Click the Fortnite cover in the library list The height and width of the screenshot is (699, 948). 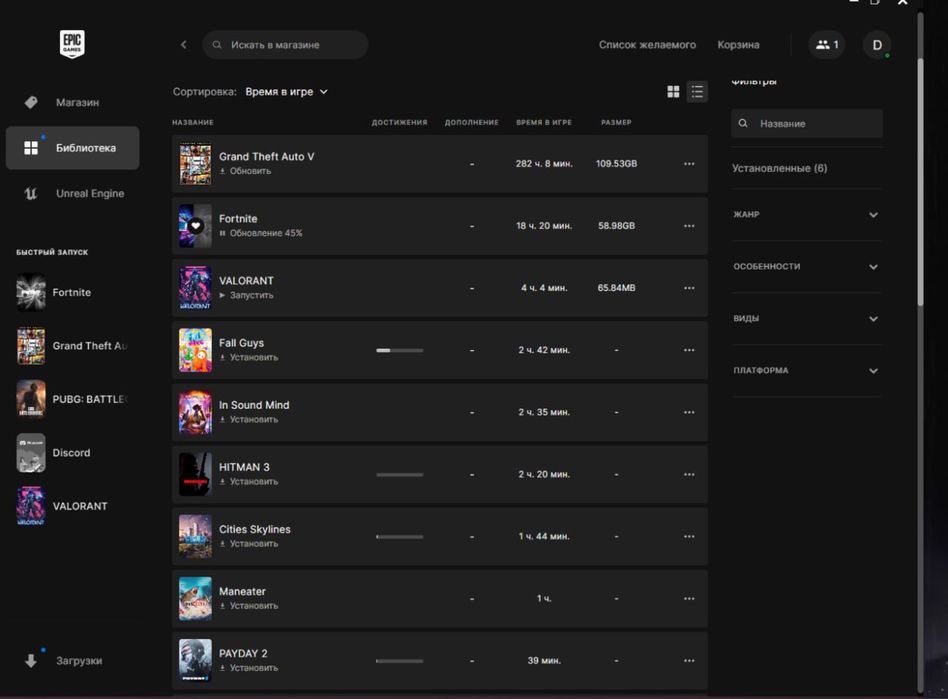[x=195, y=226]
